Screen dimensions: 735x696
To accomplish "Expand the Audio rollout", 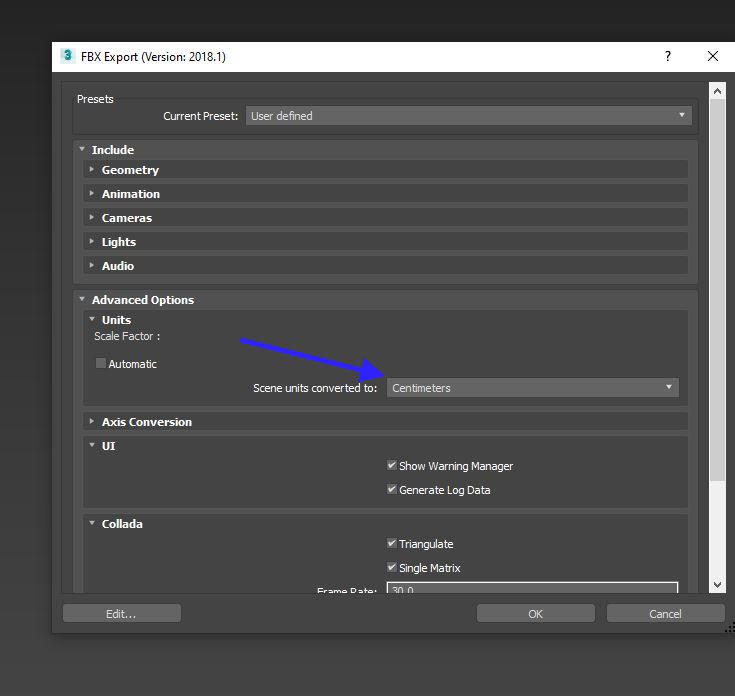I will pyautogui.click(x=117, y=266).
